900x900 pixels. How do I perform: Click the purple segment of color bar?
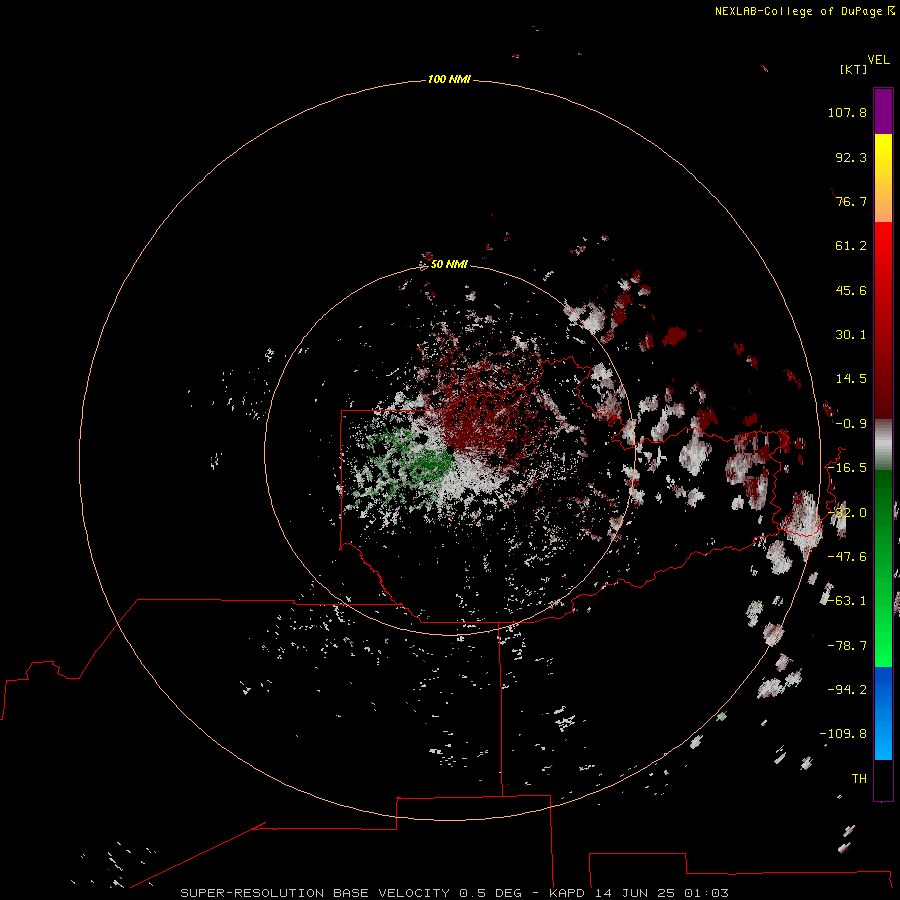[x=883, y=111]
